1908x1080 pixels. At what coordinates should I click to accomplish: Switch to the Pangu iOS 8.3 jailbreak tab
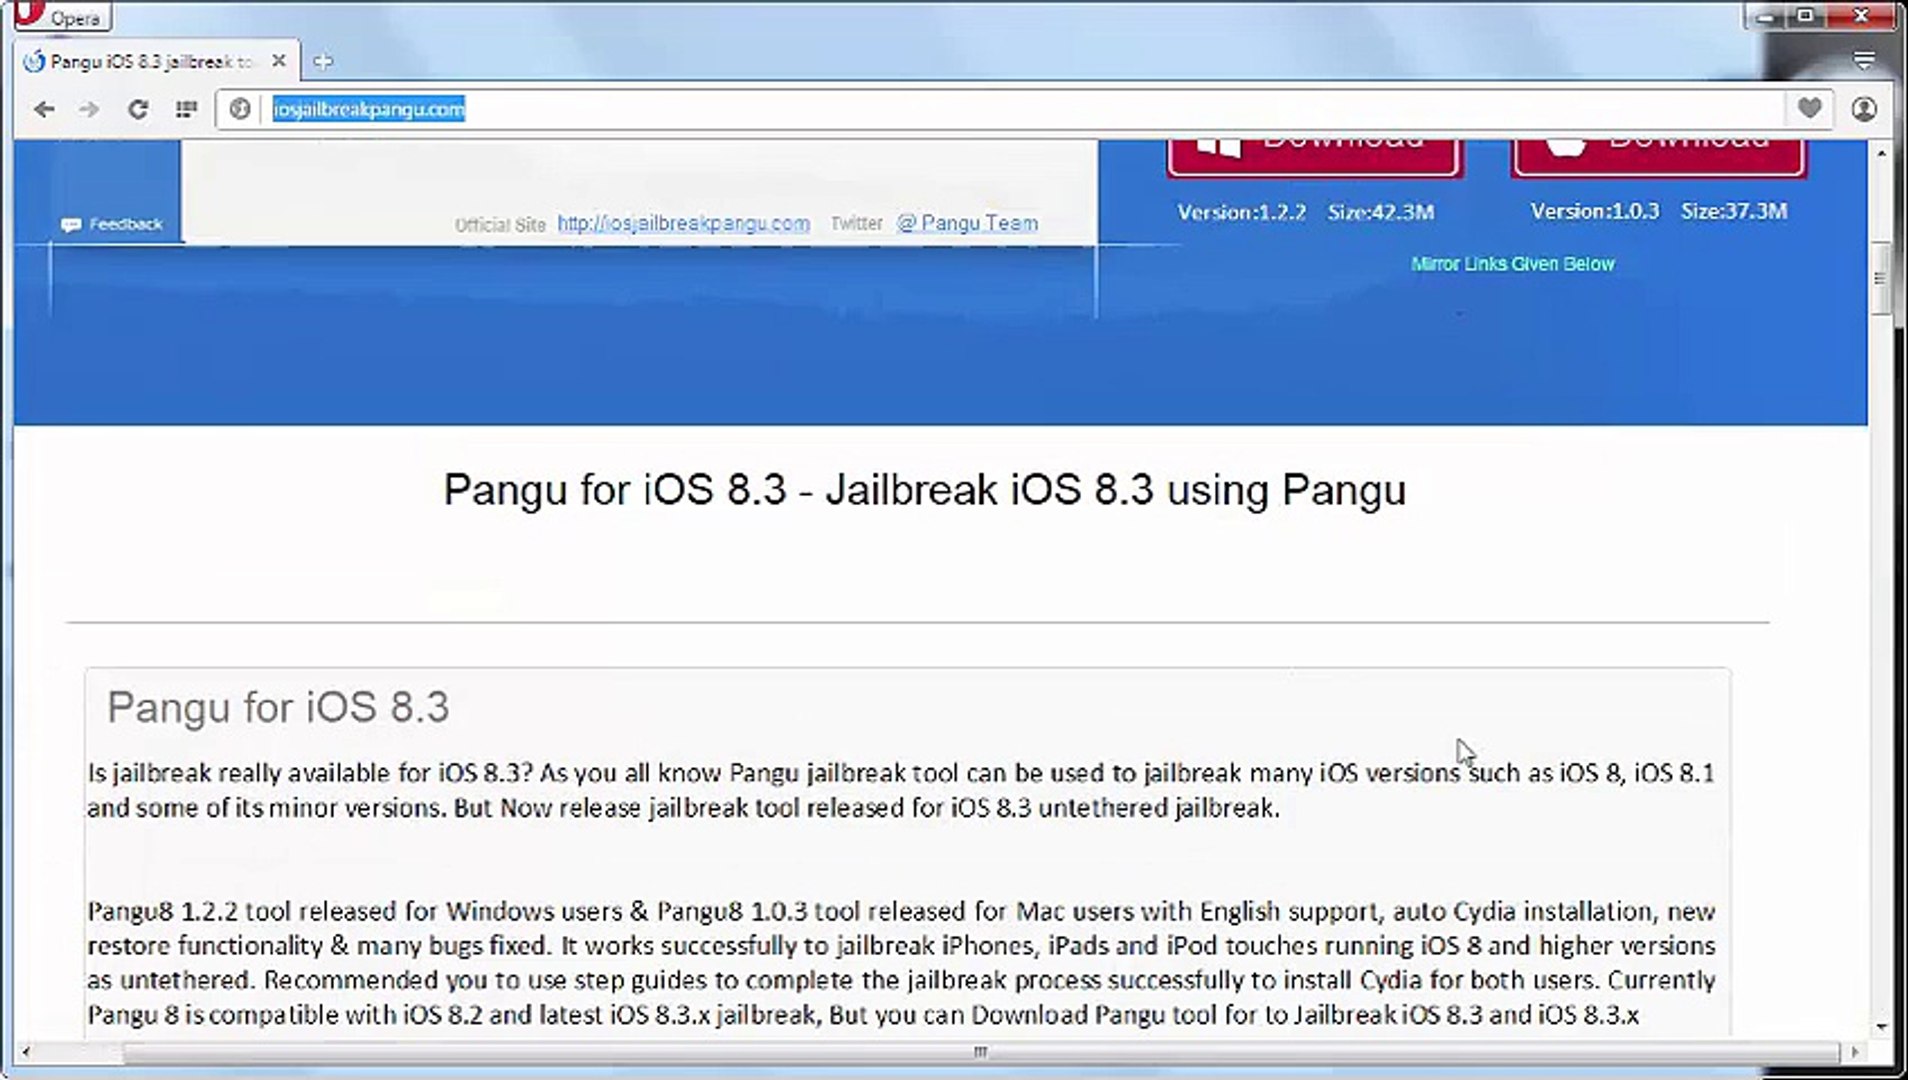point(140,60)
